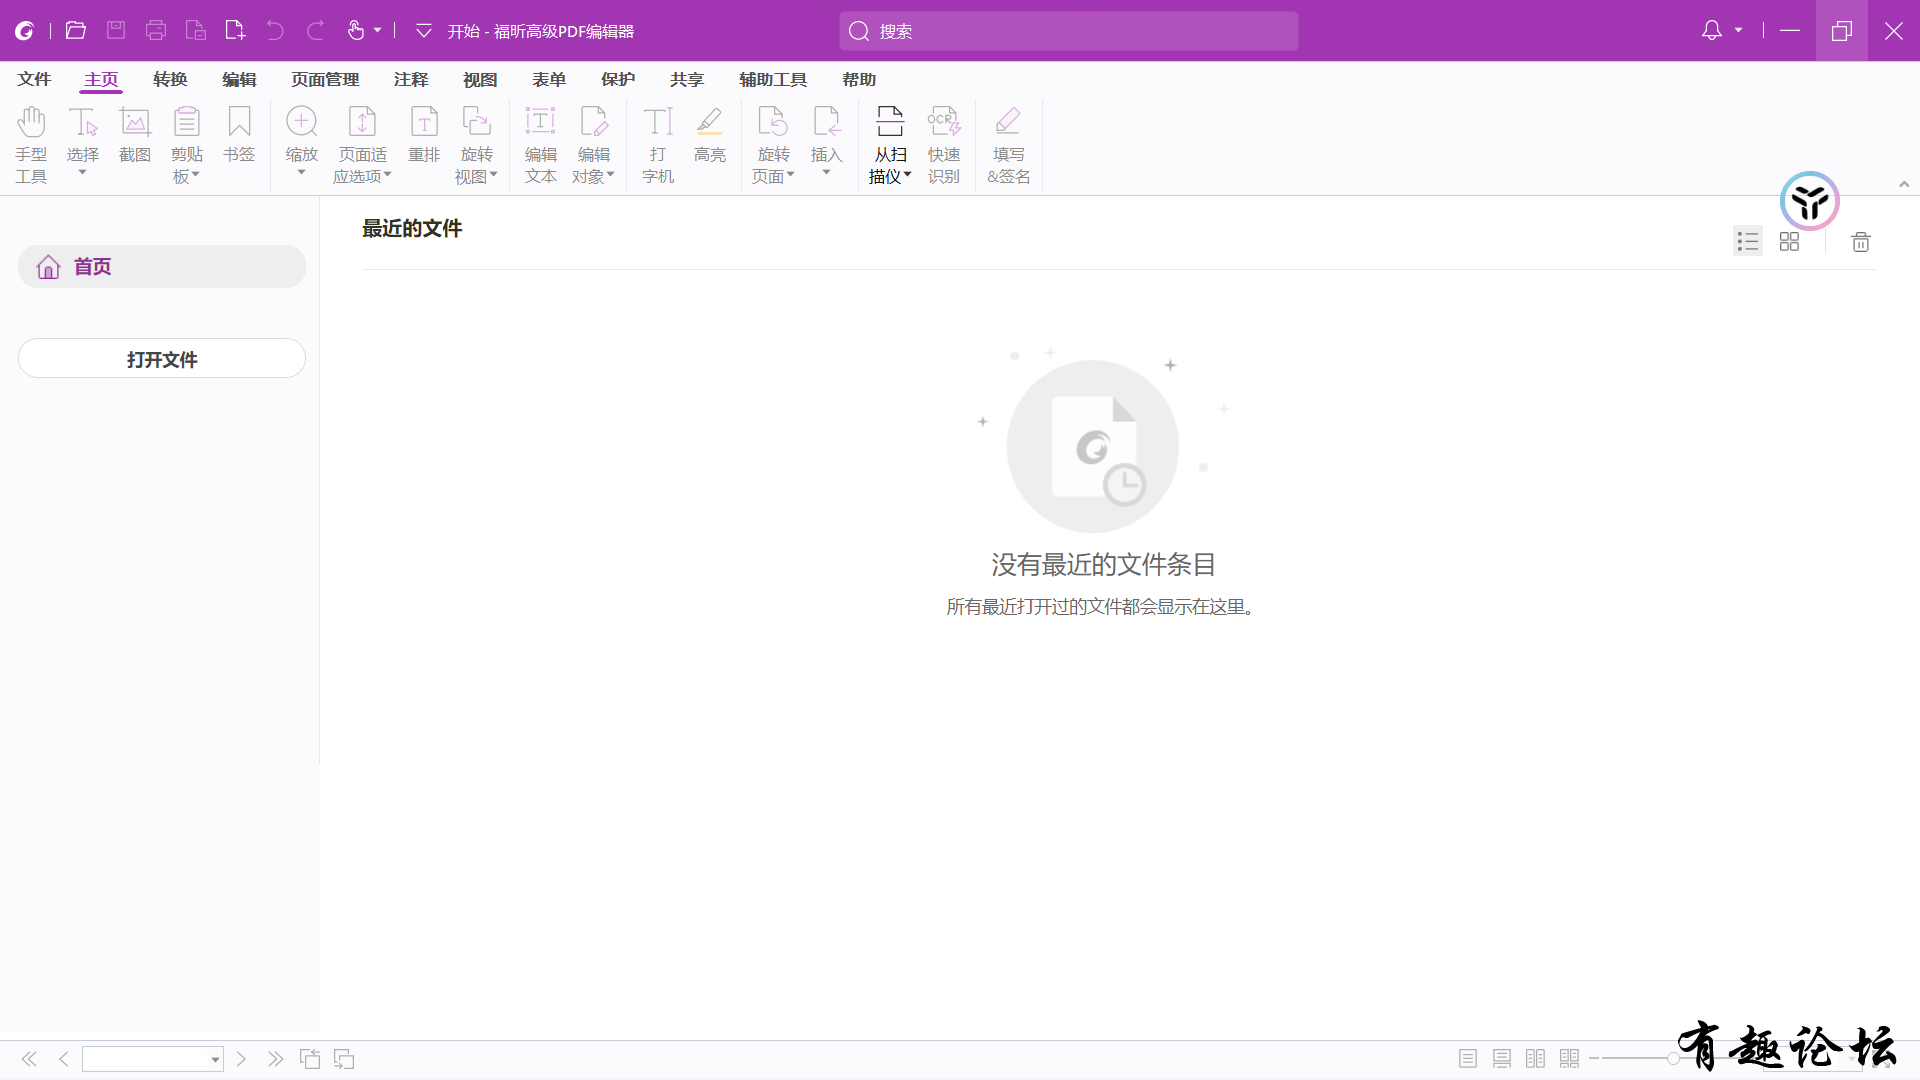1920x1080 pixels.
Task: Open the Protect (保护) ribbon tab
Action: [618, 80]
